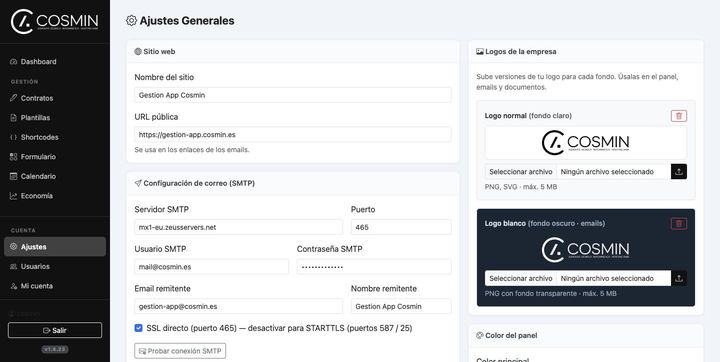Click the 'PNG, SVG · máx. 5 MB' note

point(521,187)
